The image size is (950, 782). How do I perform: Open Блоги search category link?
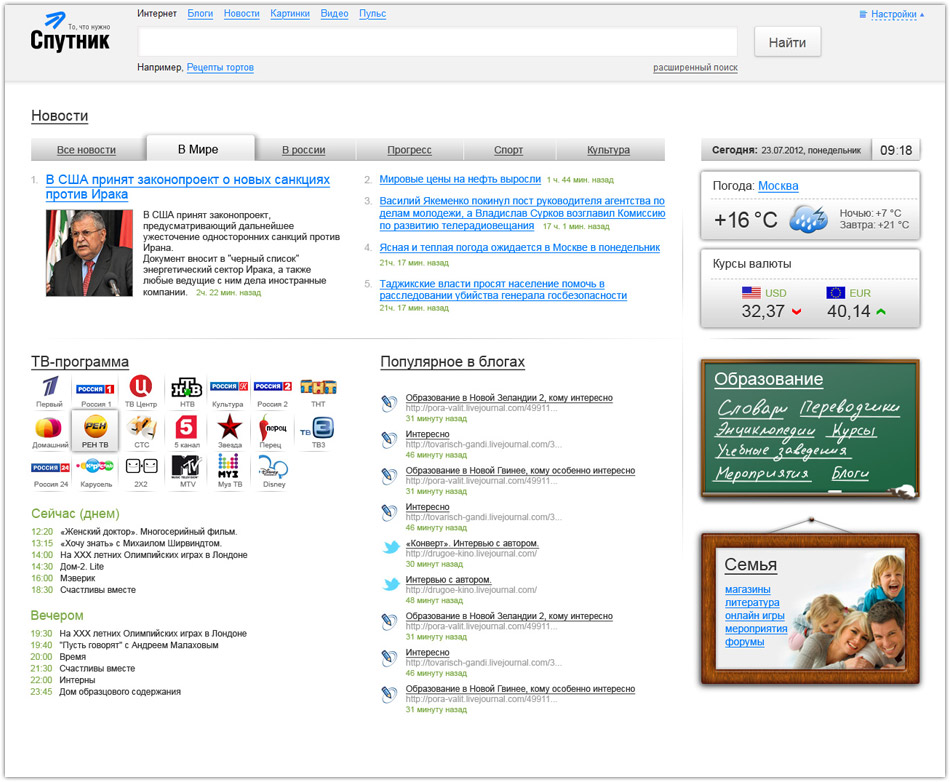point(200,13)
